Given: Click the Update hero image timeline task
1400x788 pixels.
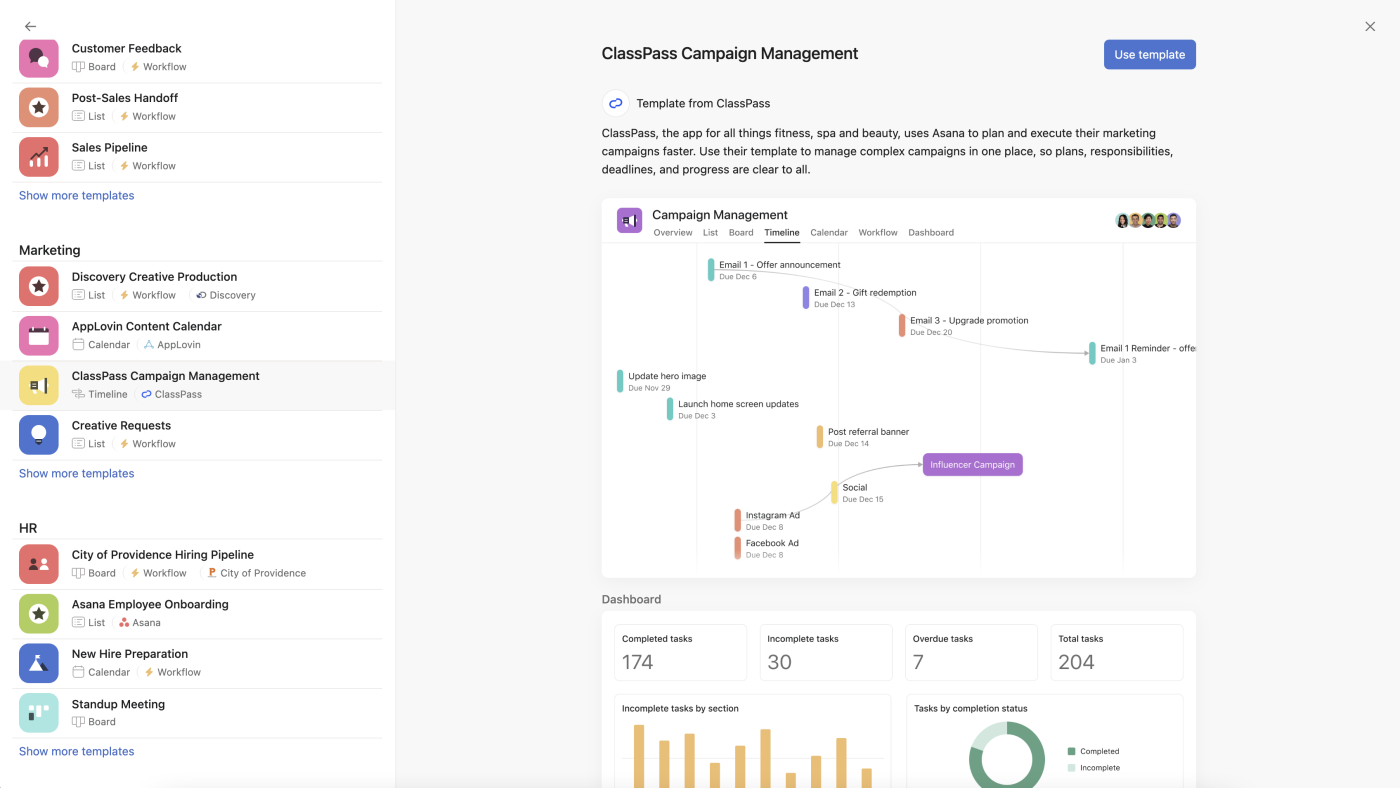Looking at the screenshot, I should (662, 381).
